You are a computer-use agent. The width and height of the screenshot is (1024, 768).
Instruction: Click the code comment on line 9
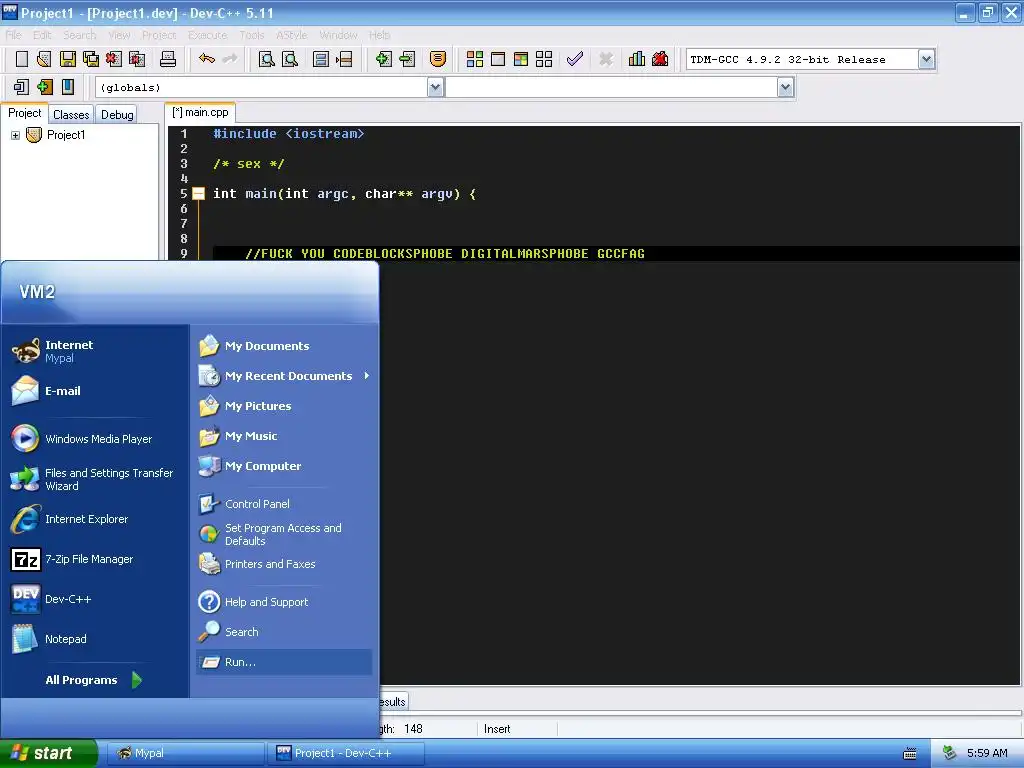pyautogui.click(x=445, y=253)
